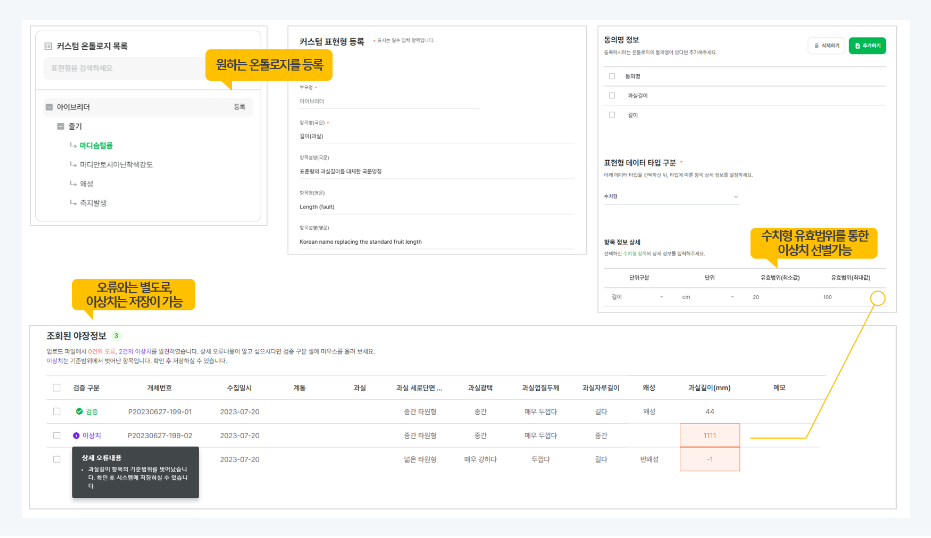Screen dimensions: 931x538
Task: Click 등록 button in 아이브리더 row
Action: (239, 107)
